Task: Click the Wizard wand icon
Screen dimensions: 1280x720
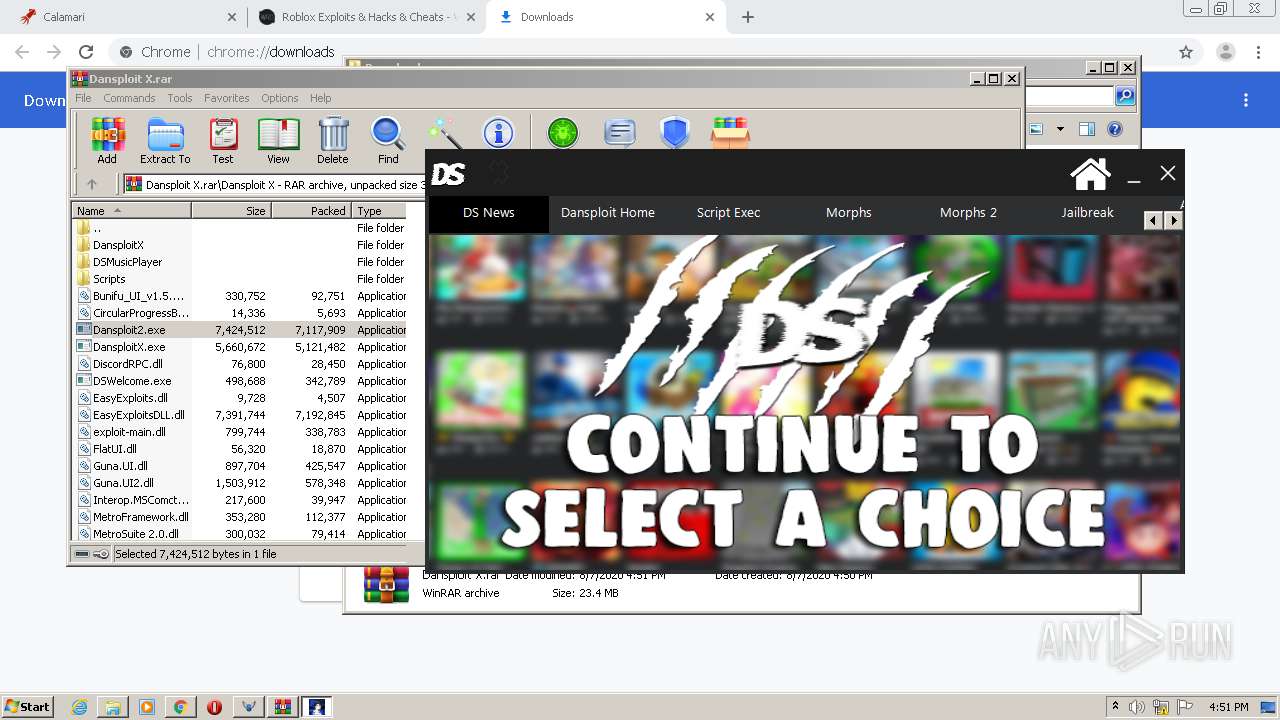Action: [x=443, y=133]
